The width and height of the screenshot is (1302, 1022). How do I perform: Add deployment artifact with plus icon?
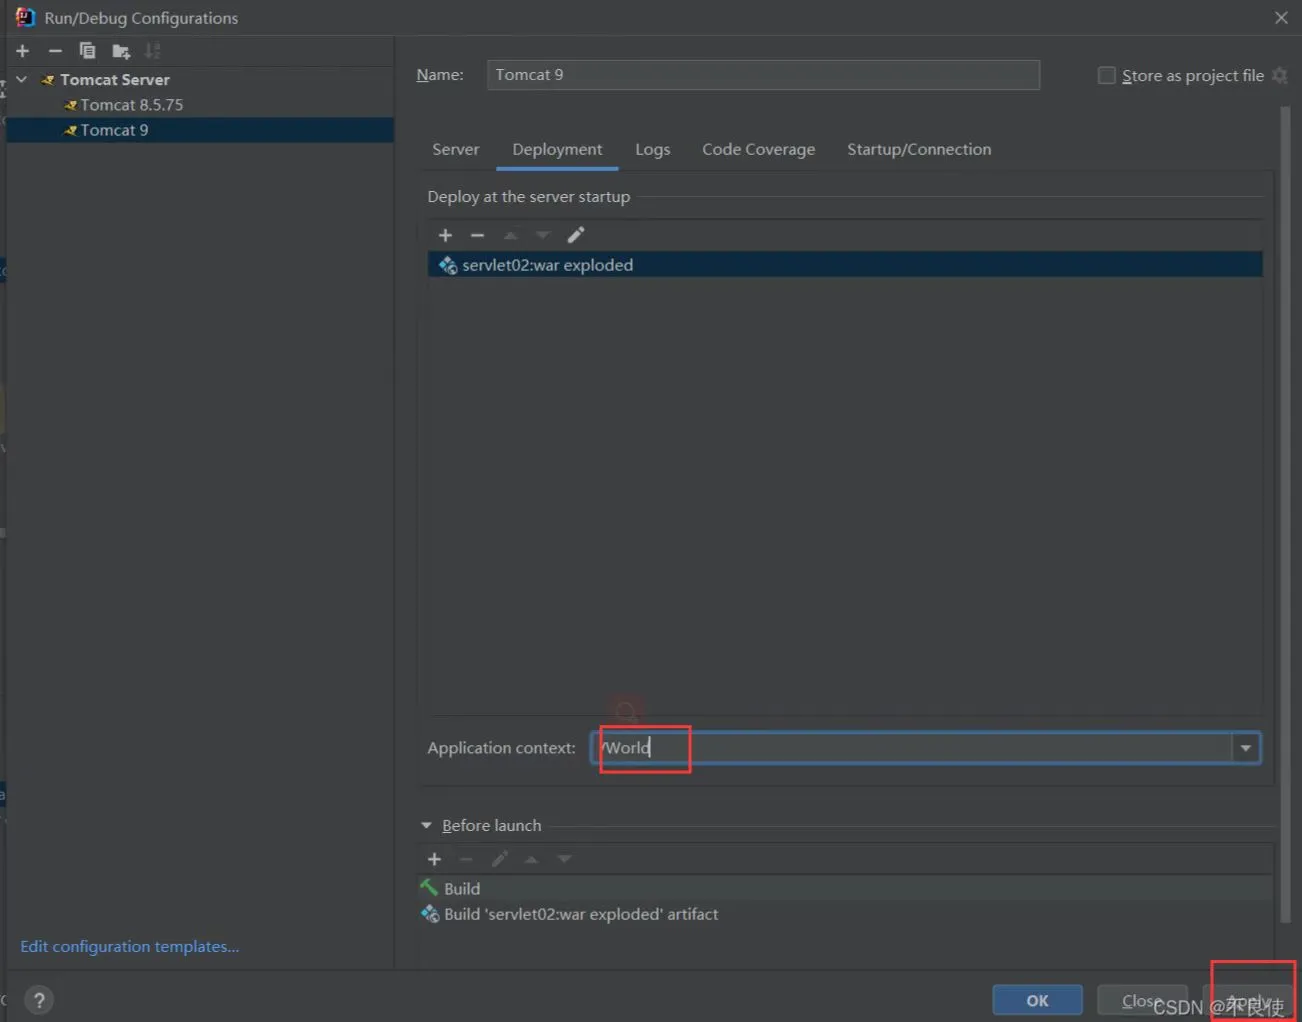[446, 235]
